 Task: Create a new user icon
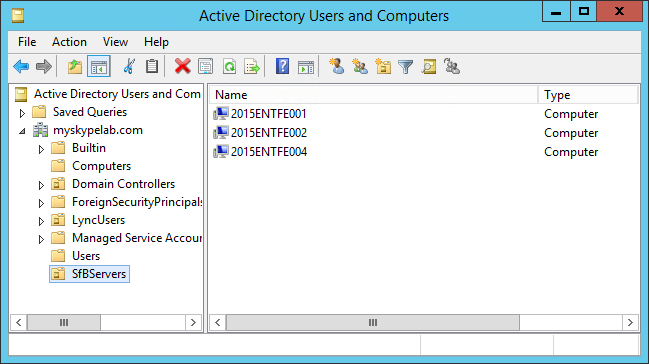tap(337, 66)
